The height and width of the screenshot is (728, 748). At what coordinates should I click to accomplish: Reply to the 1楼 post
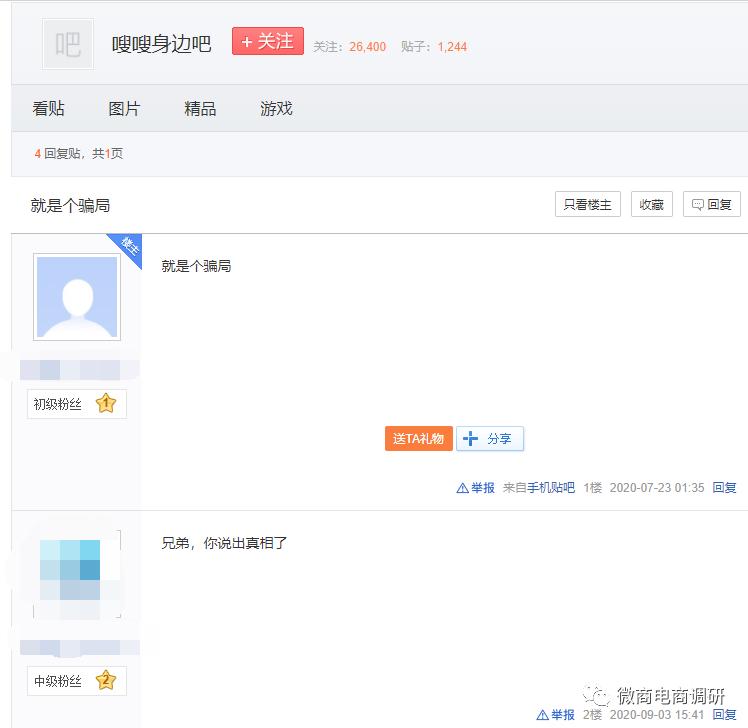click(x=724, y=488)
